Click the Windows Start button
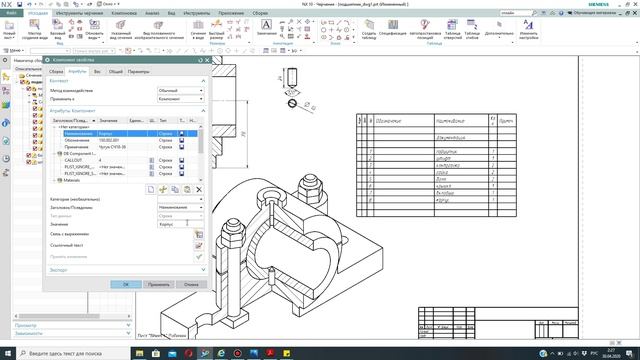This screenshot has height=360, width=640. point(8,353)
